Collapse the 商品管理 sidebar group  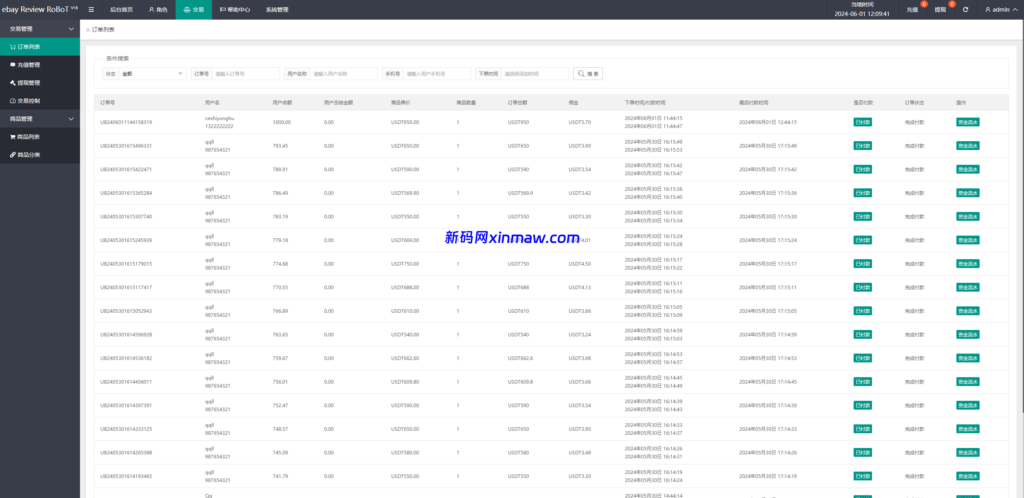point(40,119)
